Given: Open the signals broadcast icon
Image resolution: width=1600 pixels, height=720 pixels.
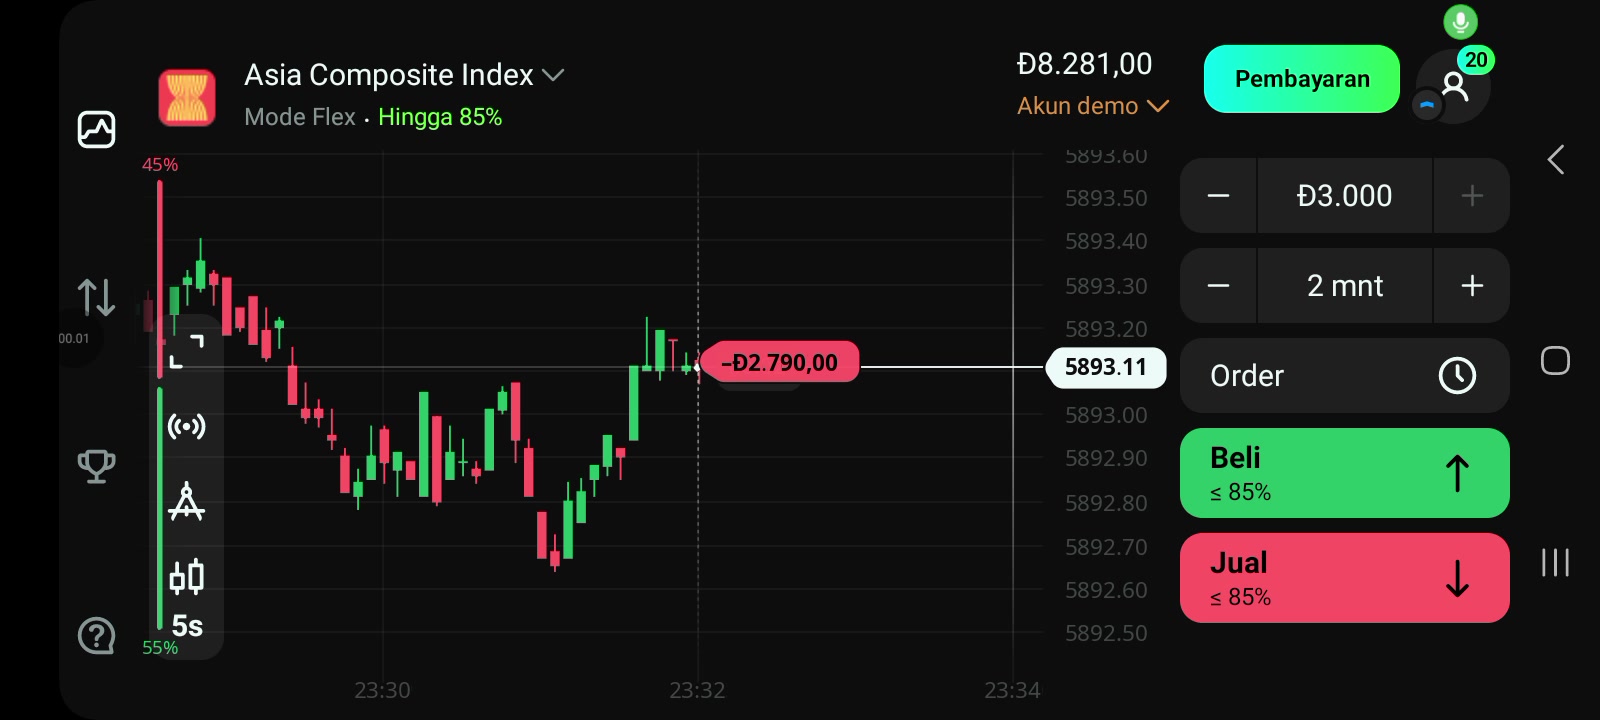Looking at the screenshot, I should 187,427.
